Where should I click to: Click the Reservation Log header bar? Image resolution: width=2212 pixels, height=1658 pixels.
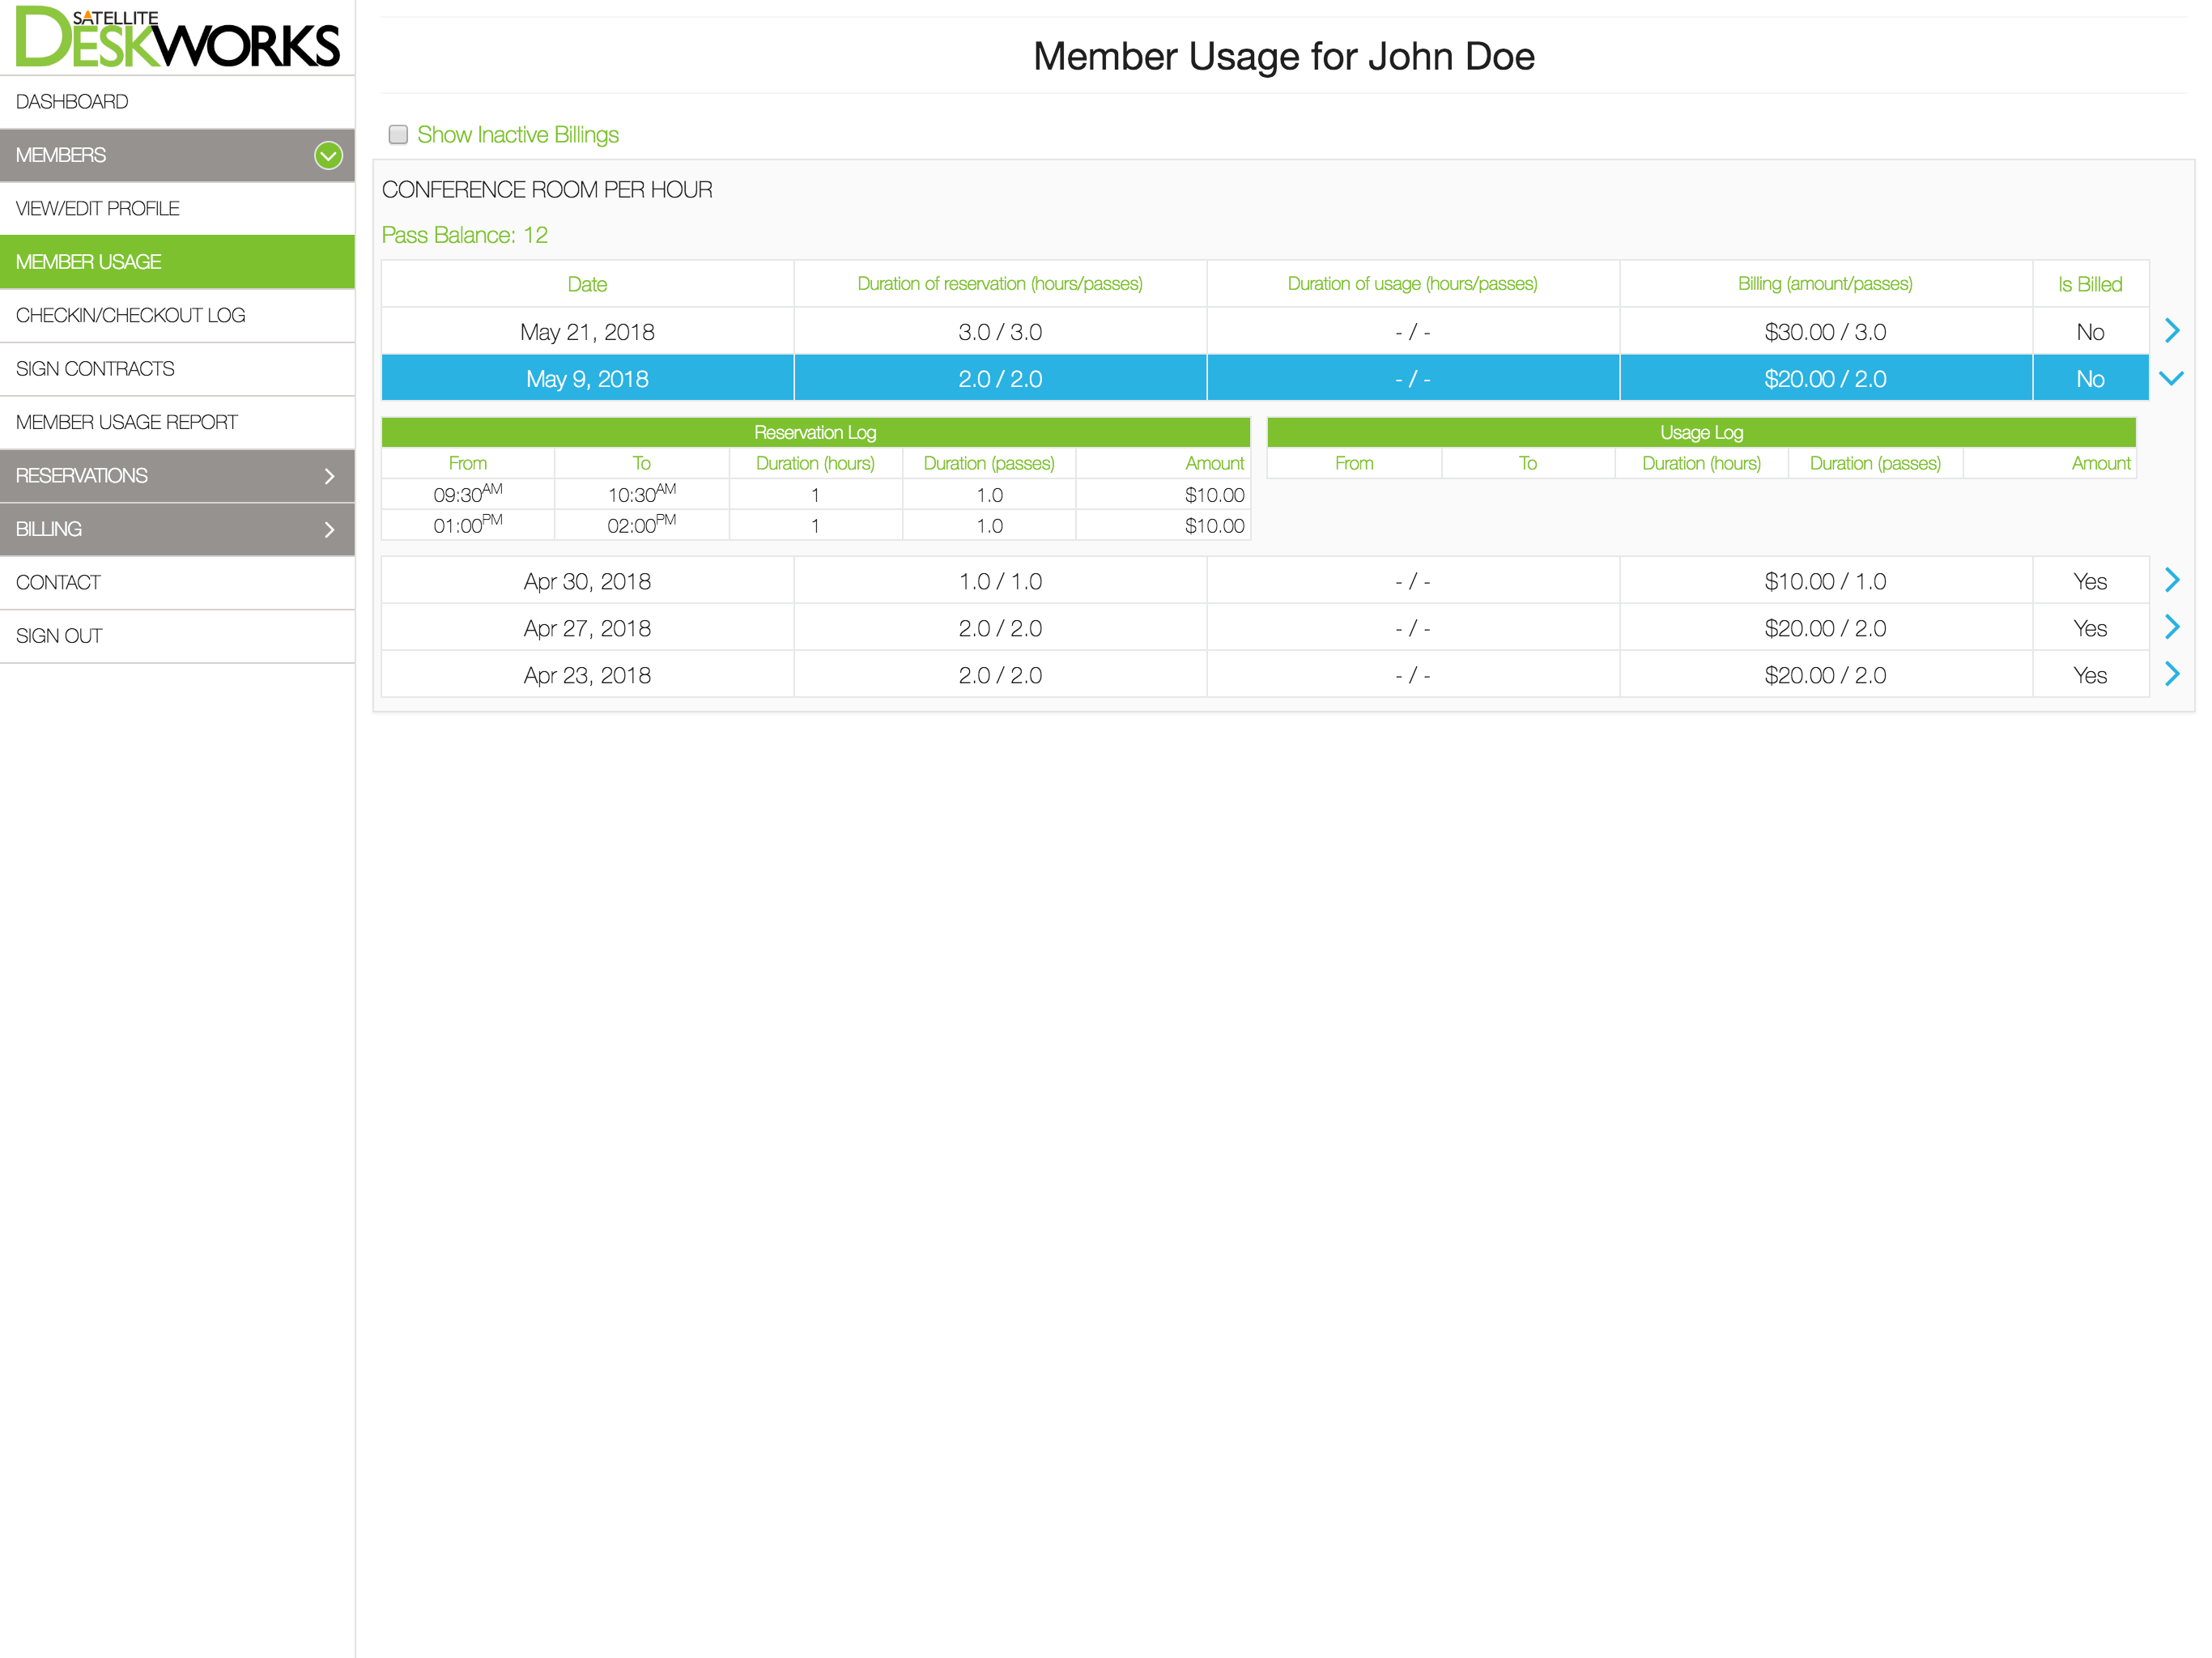click(x=815, y=432)
